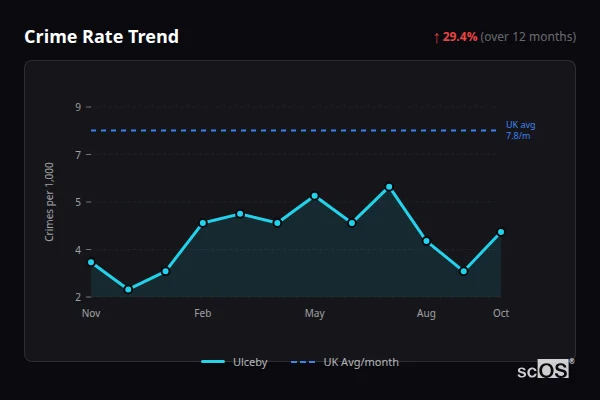Click the 'Crimes per 1,000' axis title
The height and width of the screenshot is (400, 600).
(x=49, y=202)
